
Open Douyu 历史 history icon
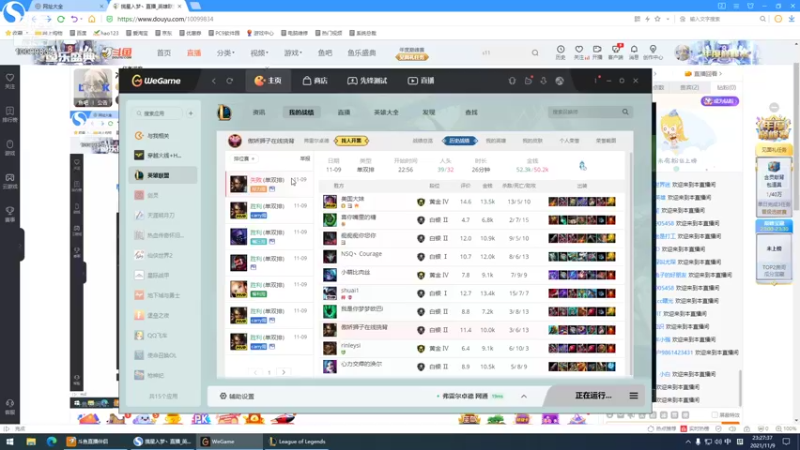560,52
